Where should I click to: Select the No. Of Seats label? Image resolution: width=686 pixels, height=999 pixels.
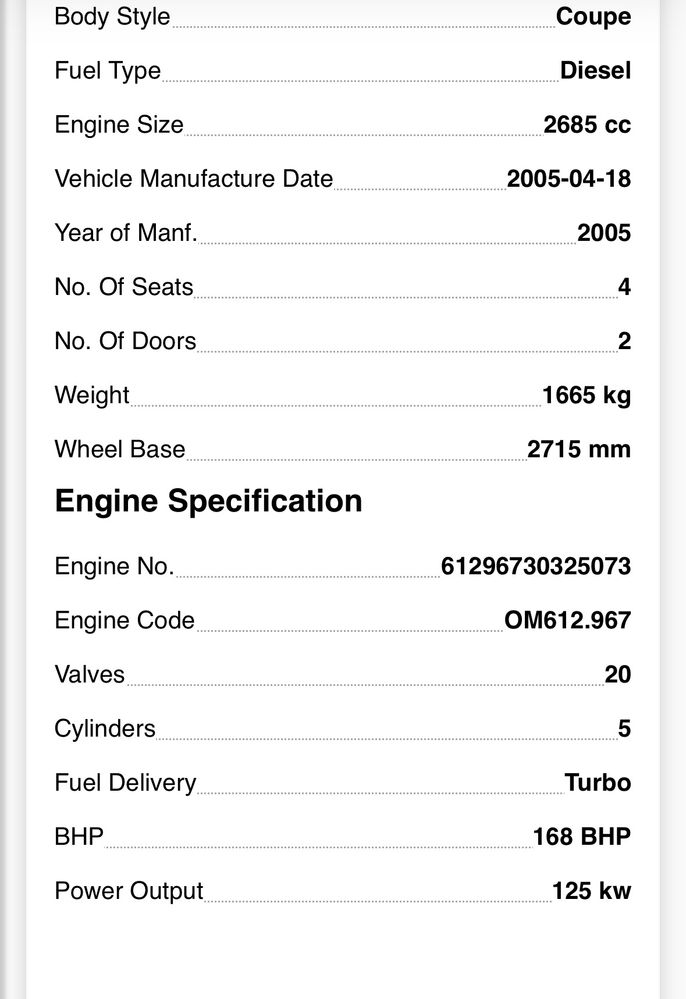pos(123,287)
